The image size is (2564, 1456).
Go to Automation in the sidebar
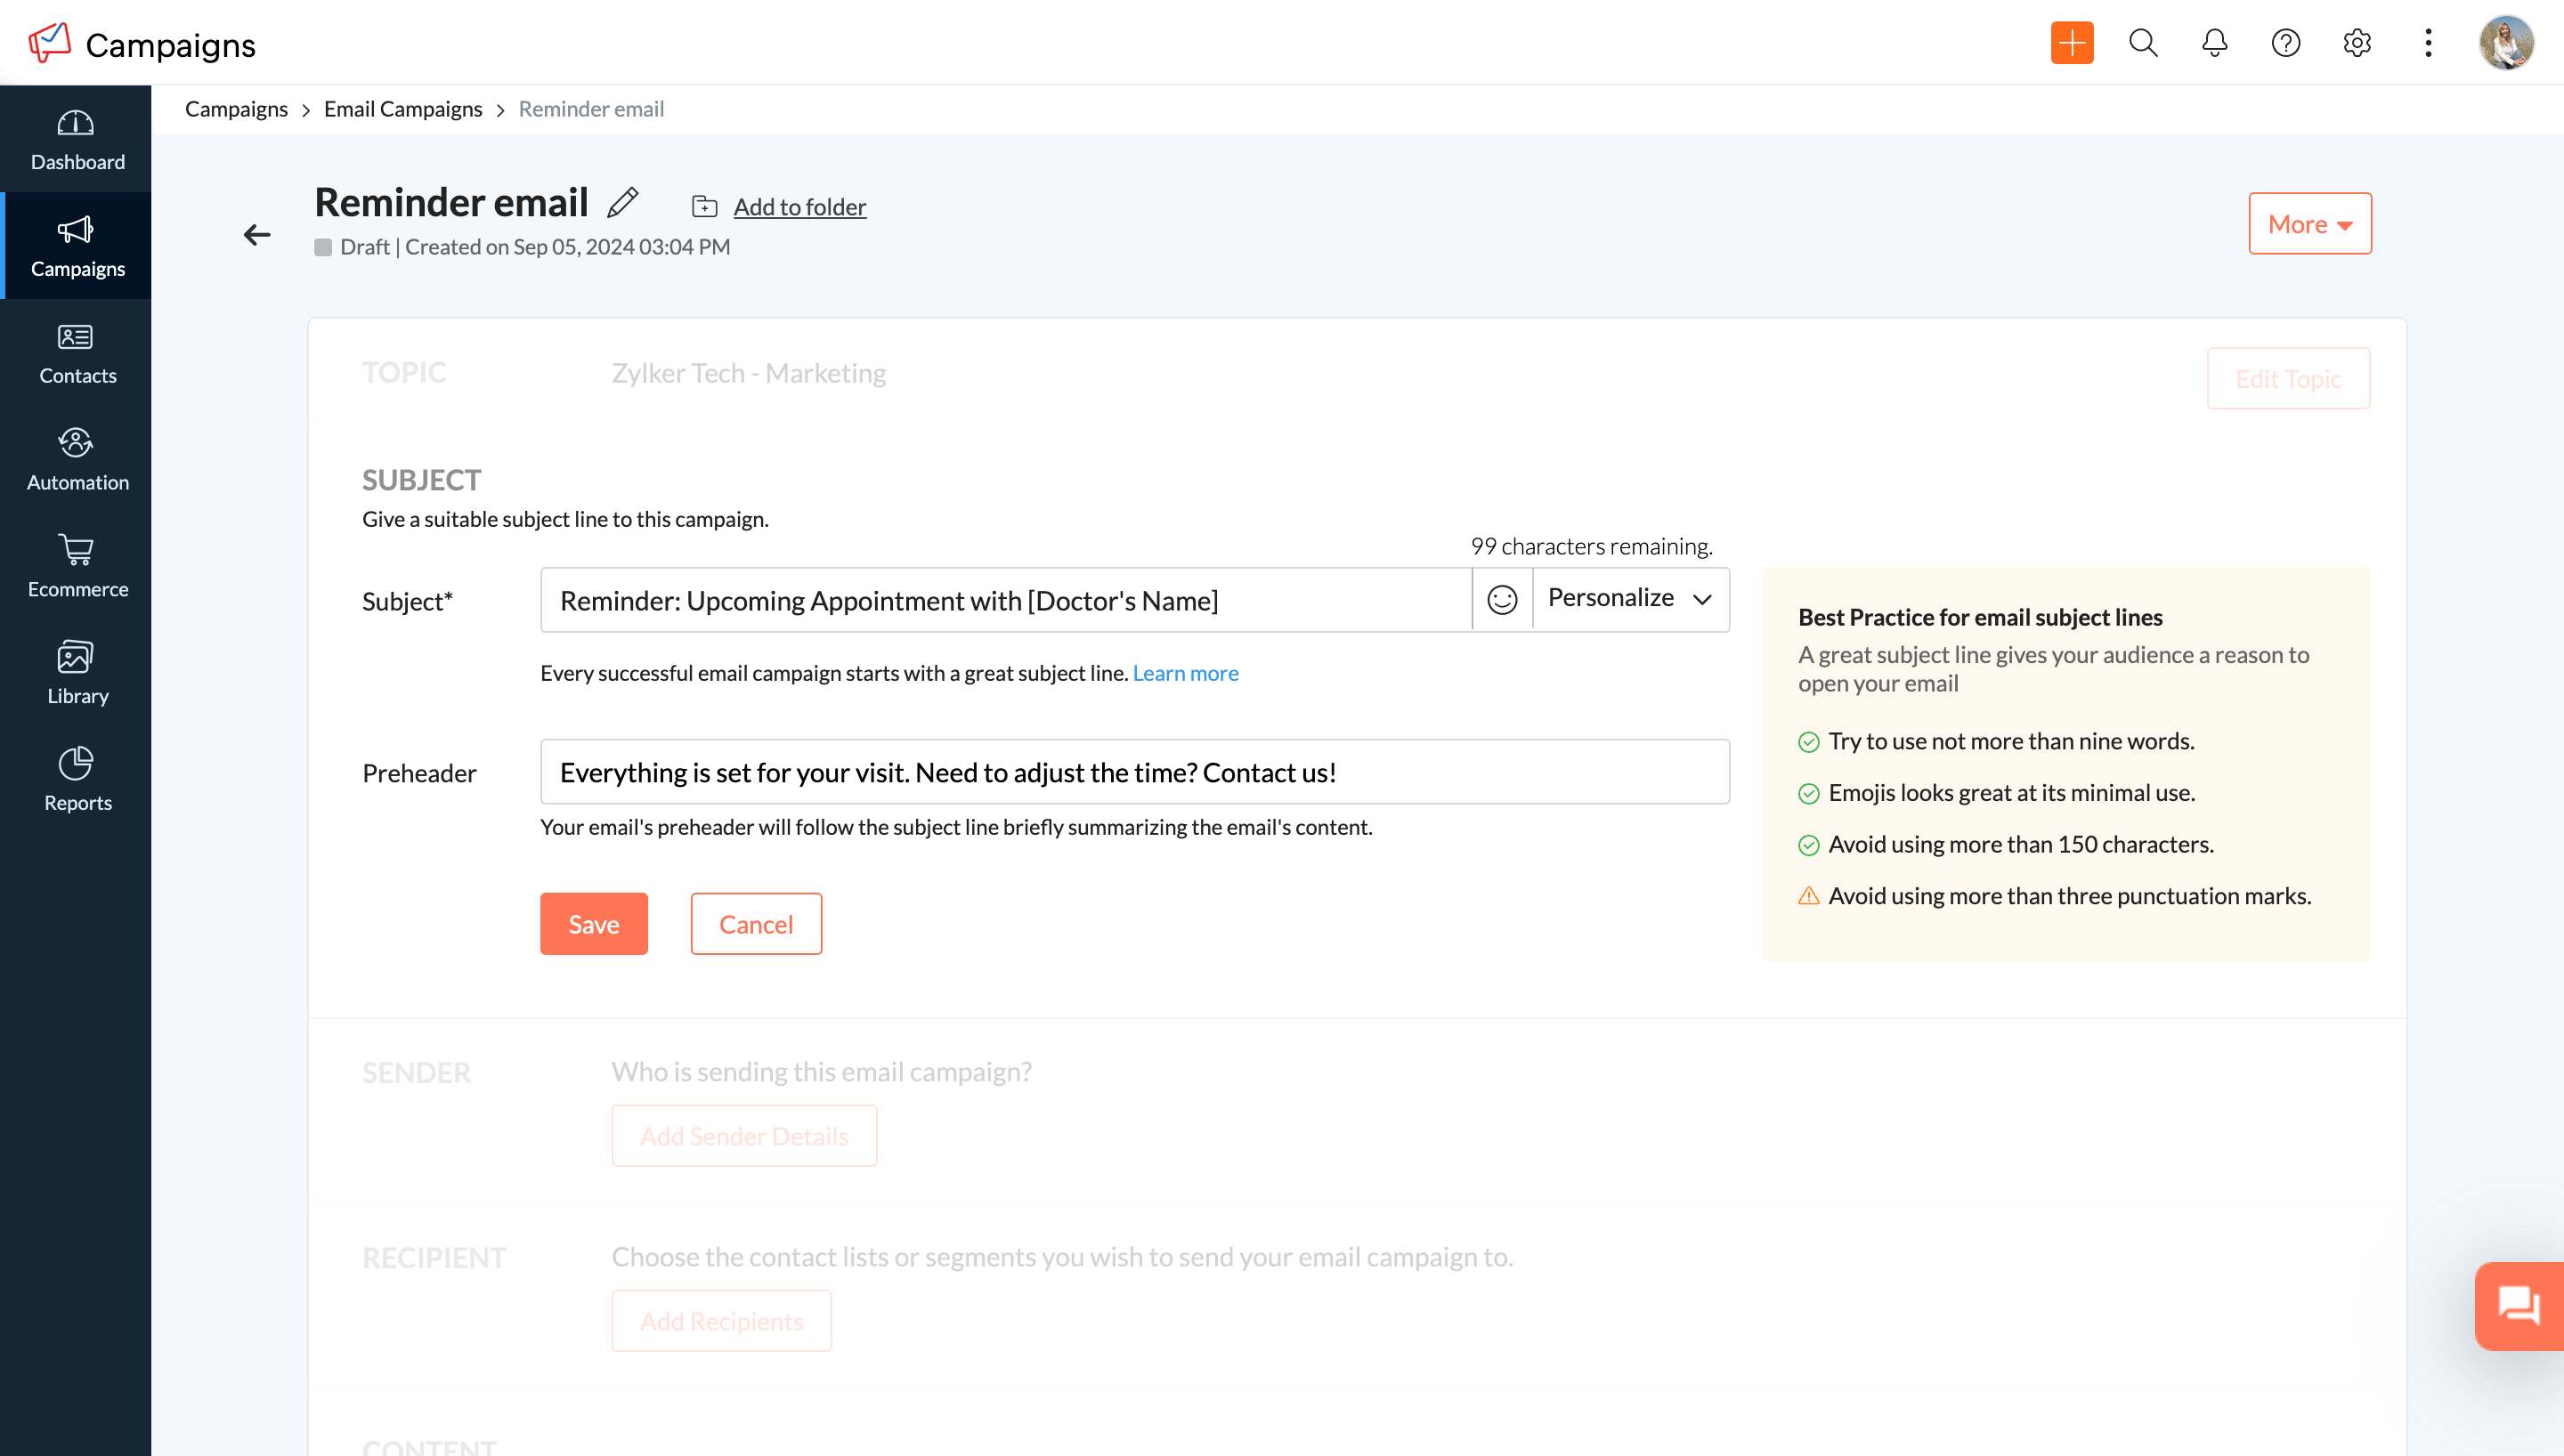pyautogui.click(x=77, y=459)
